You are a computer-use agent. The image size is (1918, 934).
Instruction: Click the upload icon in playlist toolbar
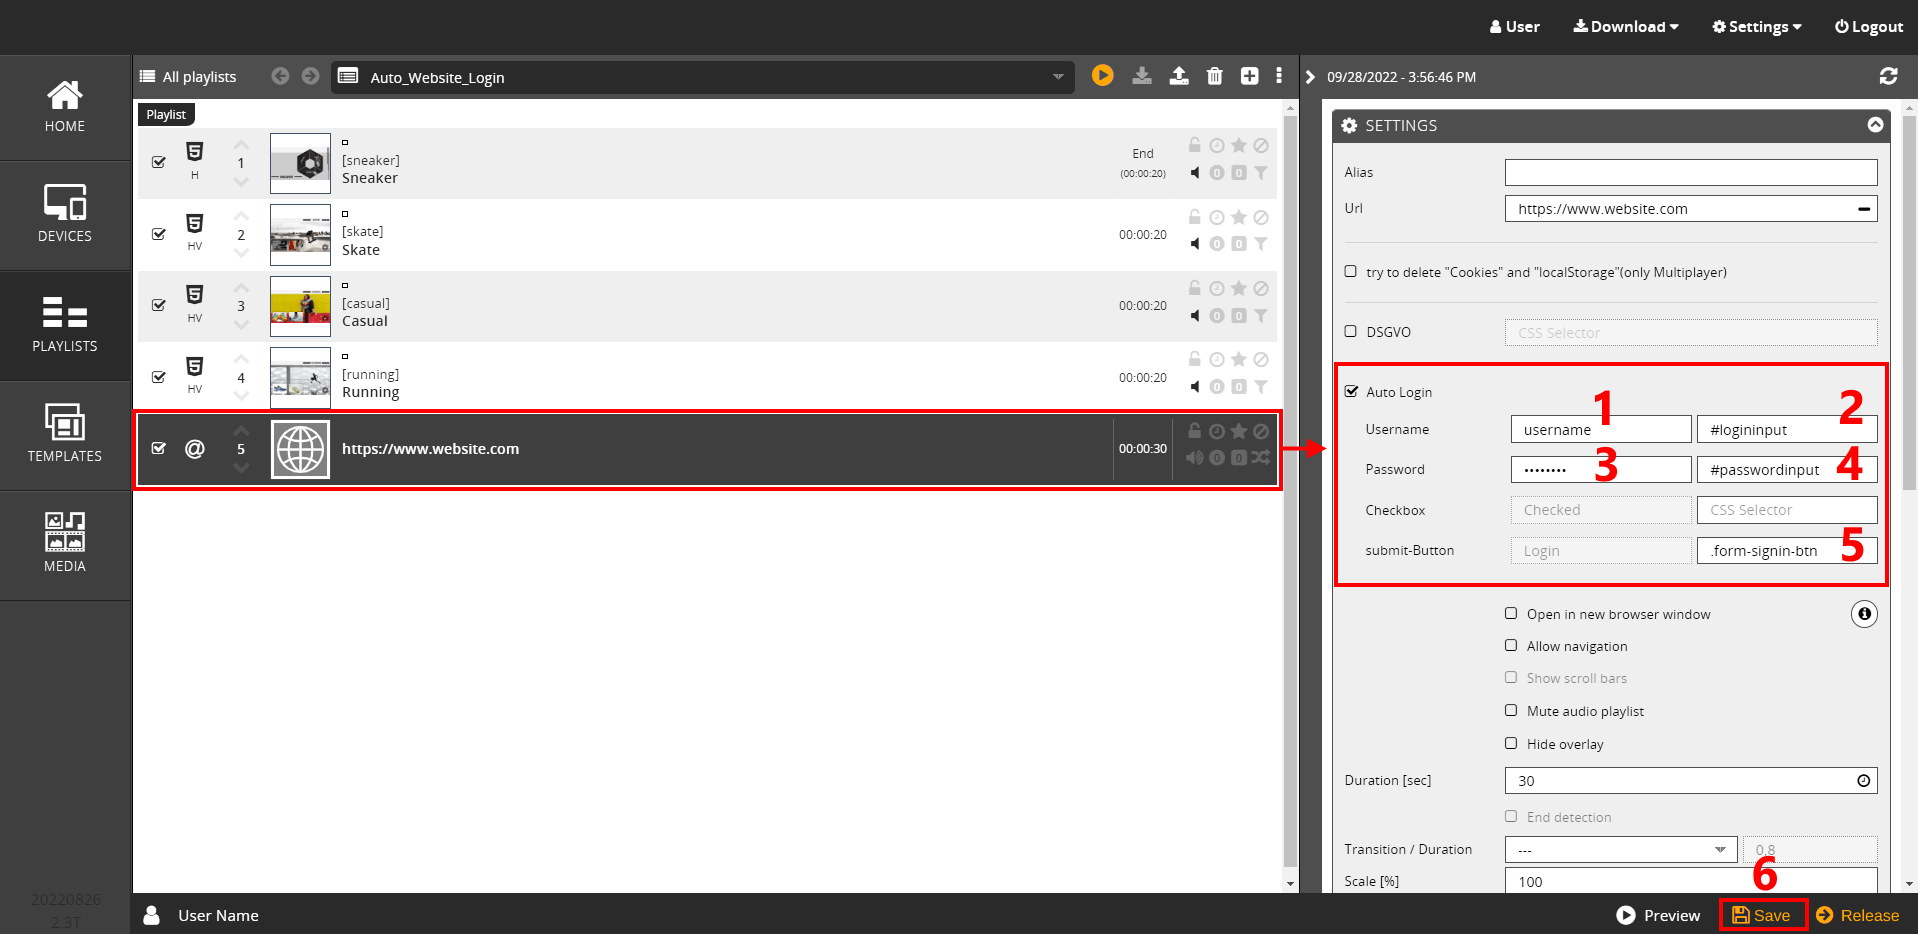pyautogui.click(x=1179, y=76)
